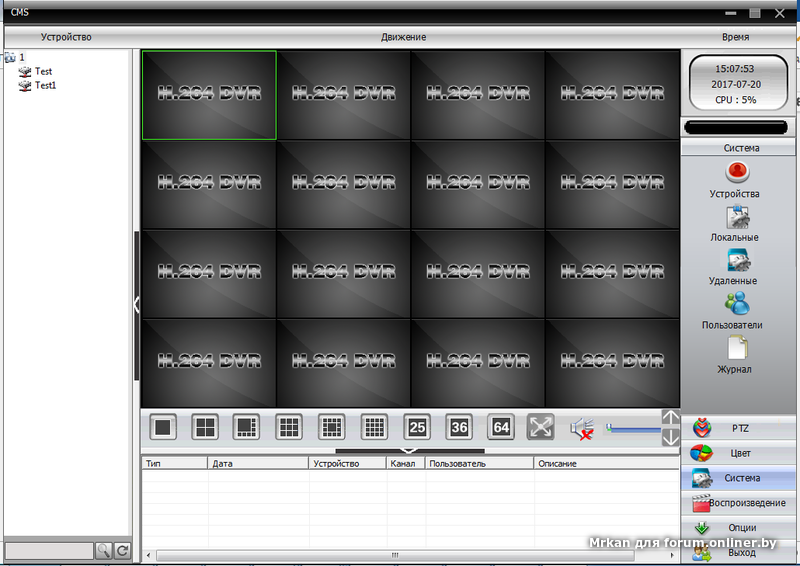The height and width of the screenshot is (566, 800).
Task: Open Журнал log viewer
Action: coord(735,355)
